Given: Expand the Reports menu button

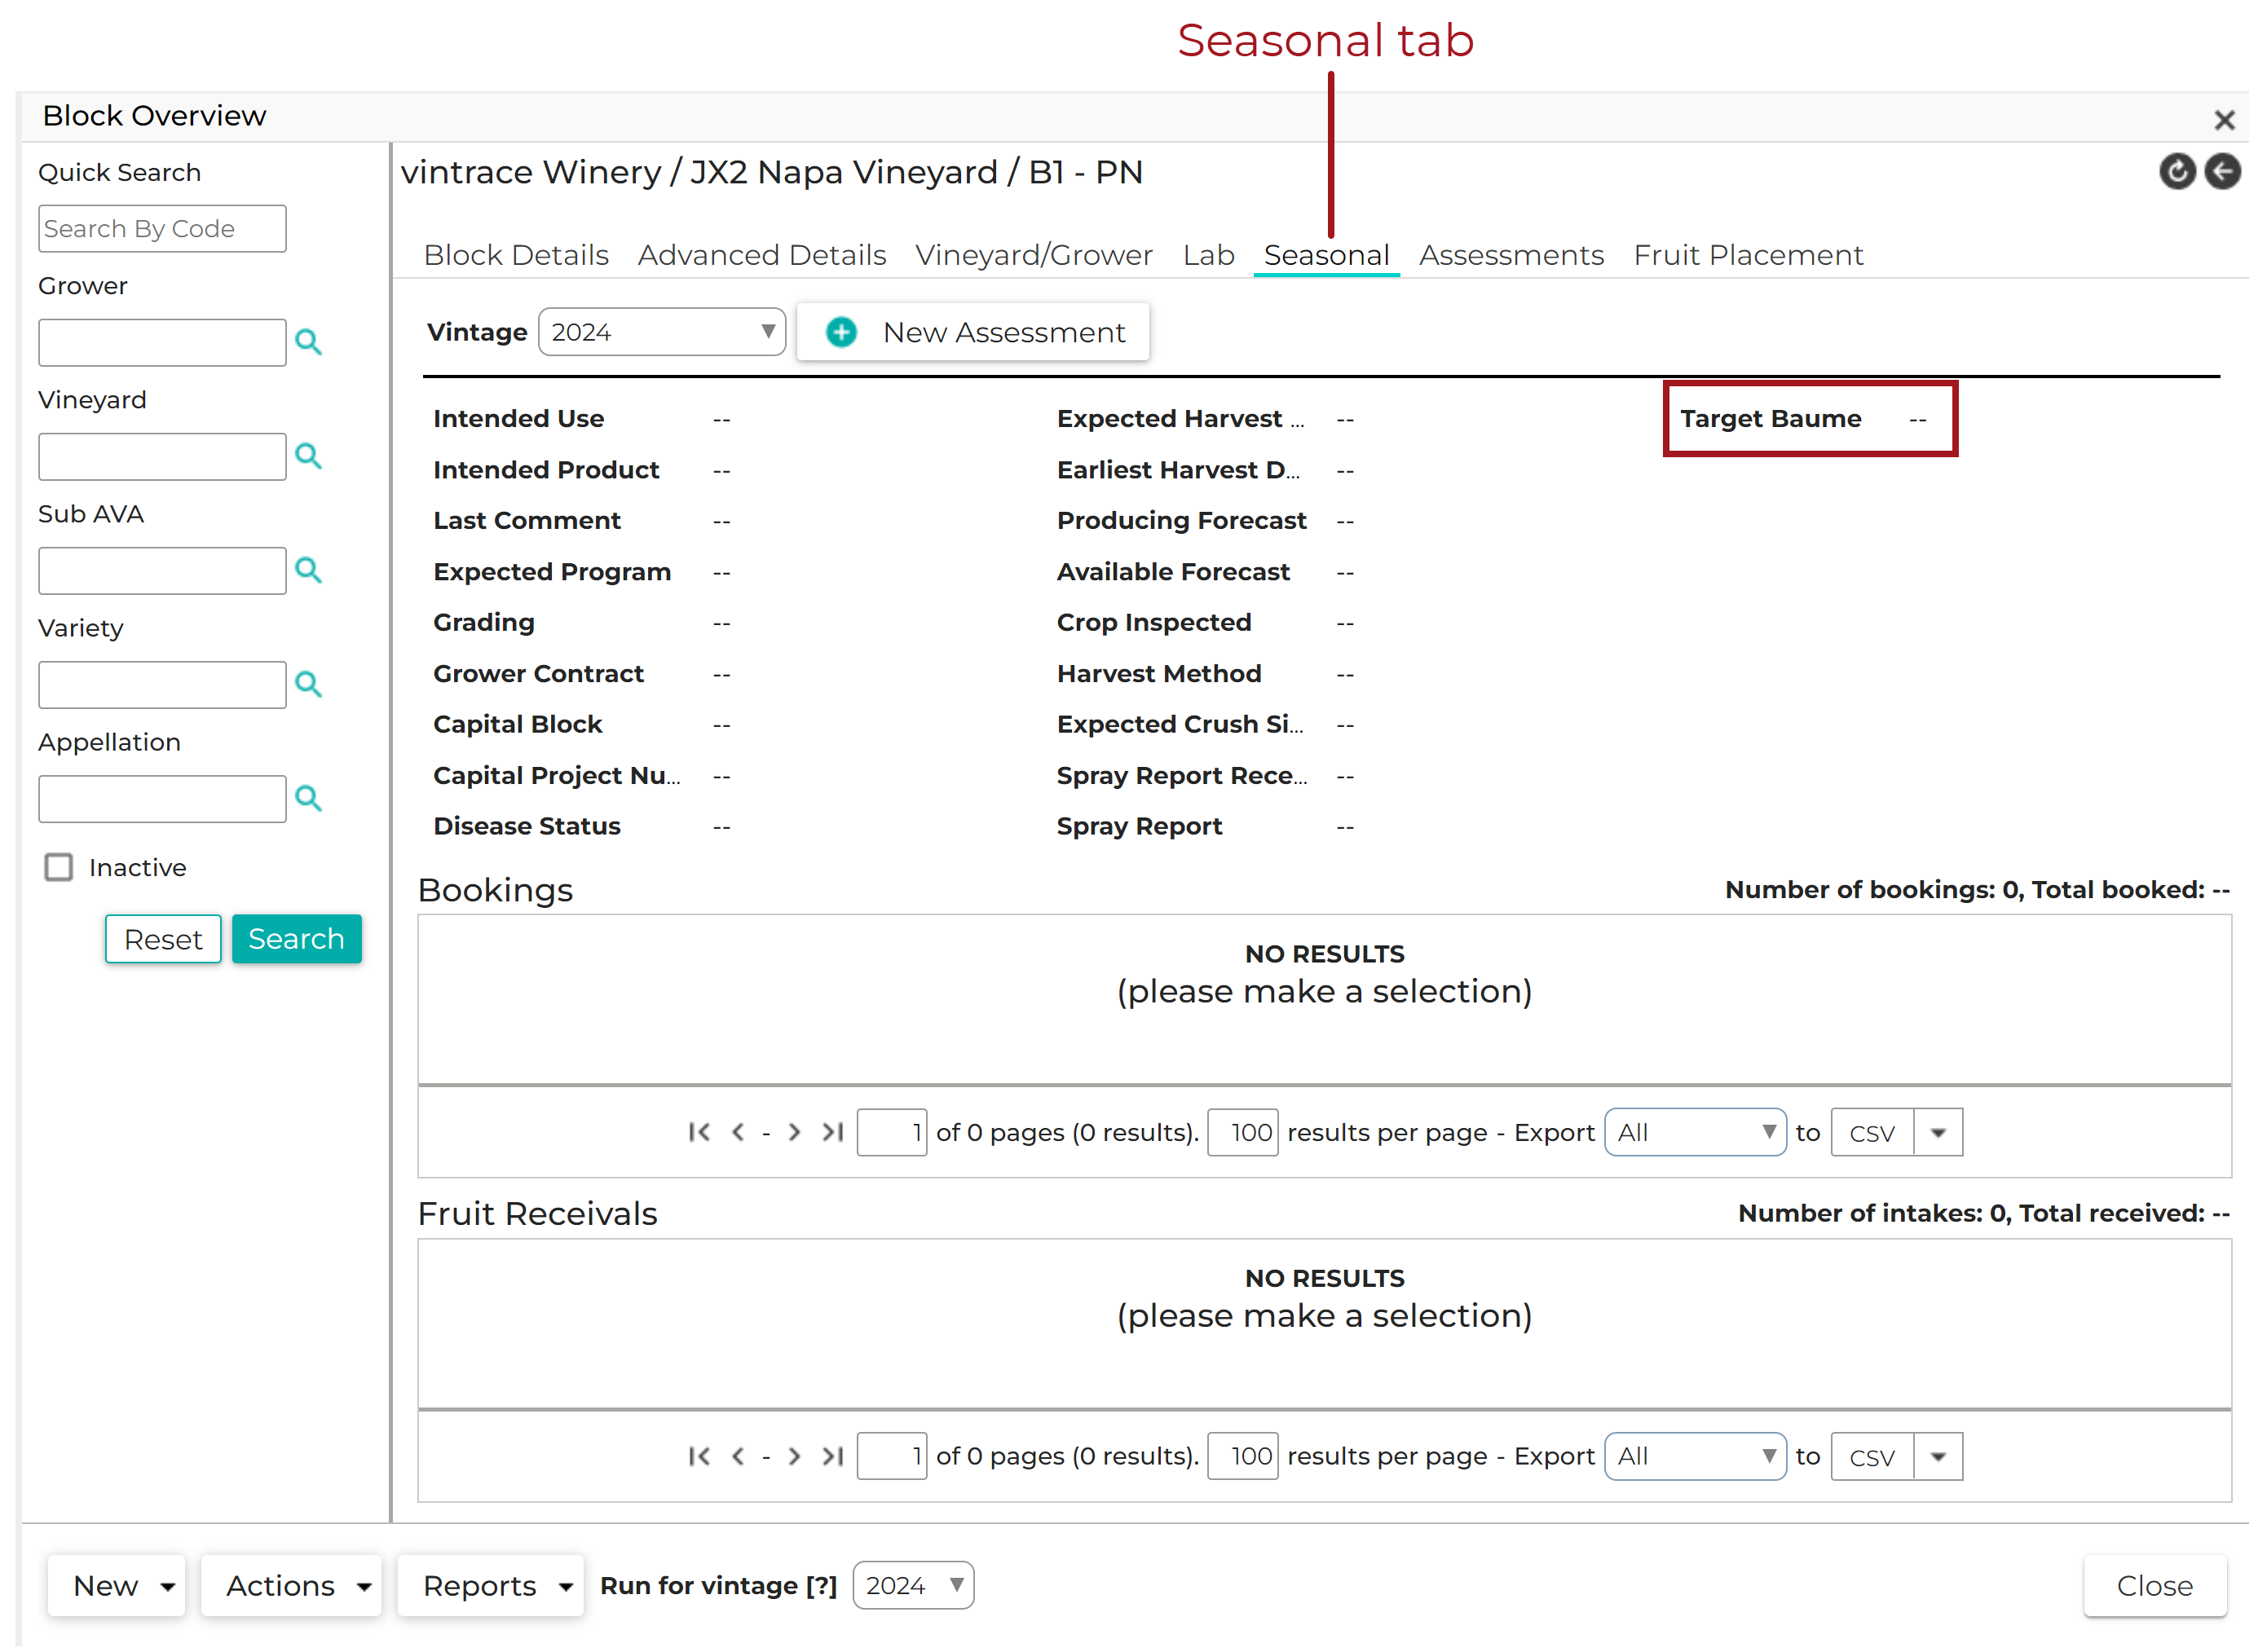Looking at the screenshot, I should (491, 1586).
